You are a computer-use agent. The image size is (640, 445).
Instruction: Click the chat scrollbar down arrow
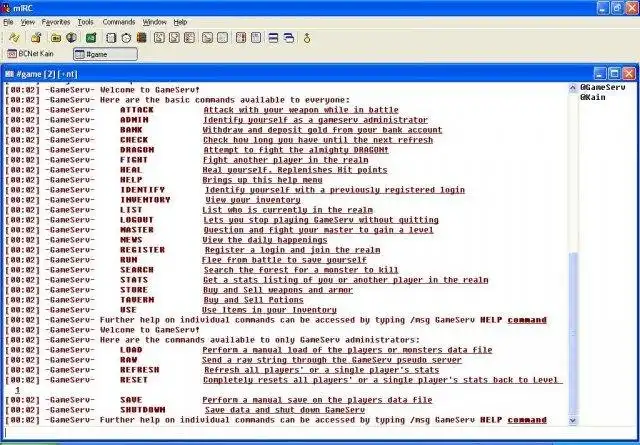pyautogui.click(x=573, y=420)
